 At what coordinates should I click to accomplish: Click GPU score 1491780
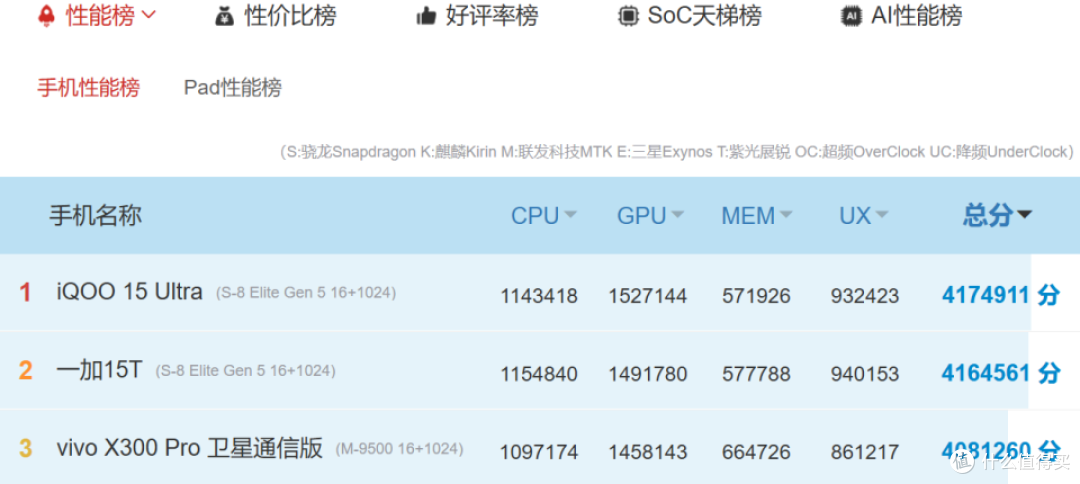647,374
